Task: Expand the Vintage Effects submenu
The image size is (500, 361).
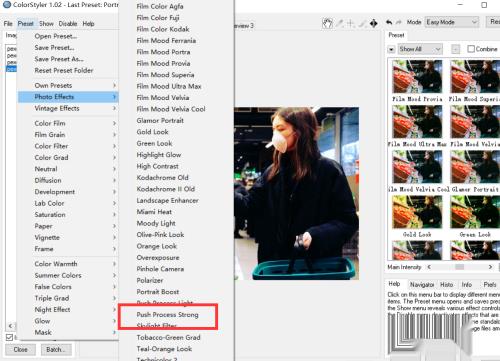Action: pyautogui.click(x=68, y=108)
